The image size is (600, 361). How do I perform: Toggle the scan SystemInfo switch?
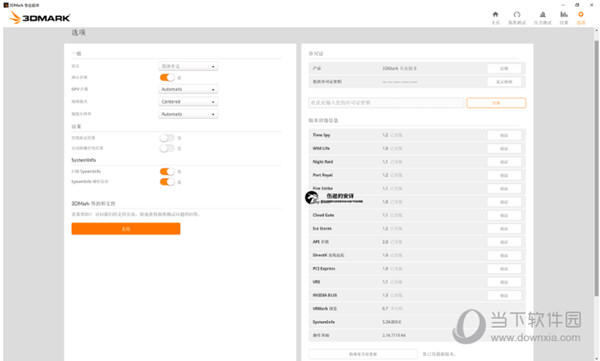pos(167,172)
